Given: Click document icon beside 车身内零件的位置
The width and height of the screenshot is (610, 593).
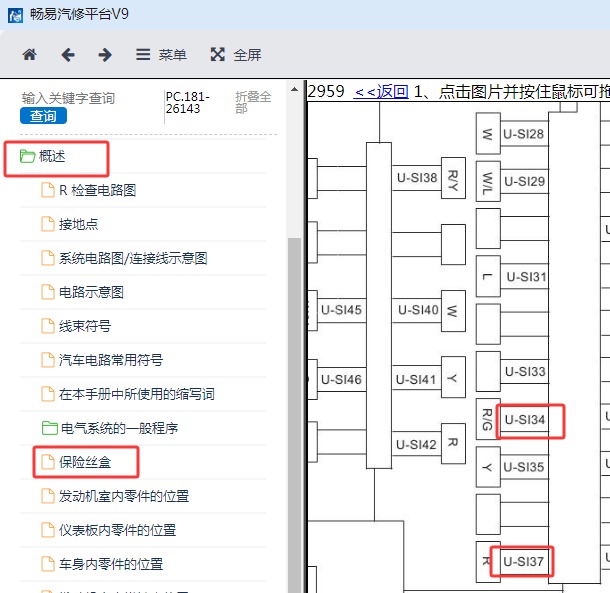Looking at the screenshot, I should point(48,564).
